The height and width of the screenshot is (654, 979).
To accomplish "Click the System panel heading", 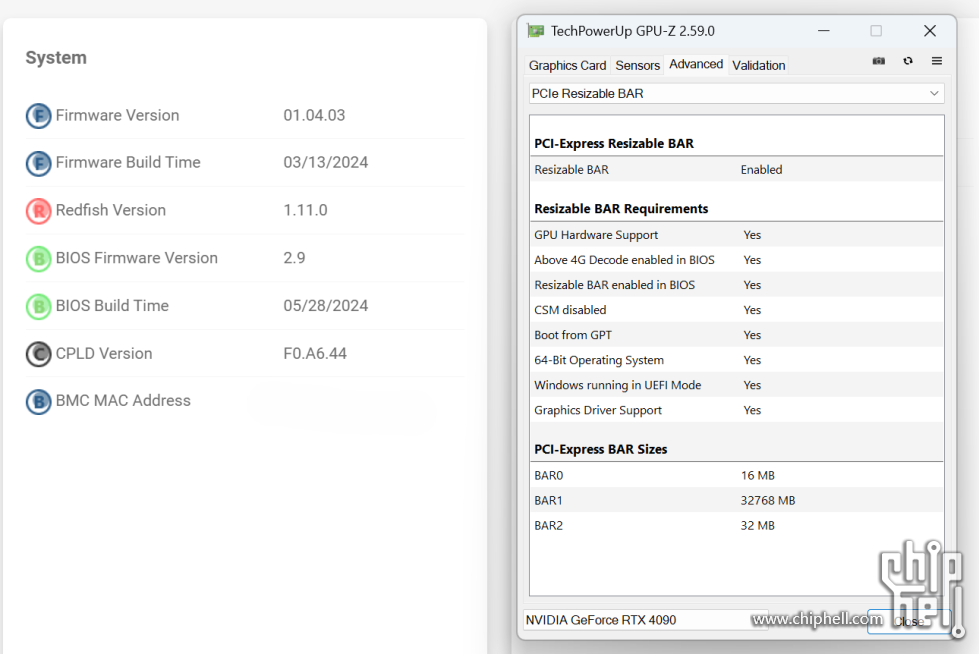I will tap(56, 57).
